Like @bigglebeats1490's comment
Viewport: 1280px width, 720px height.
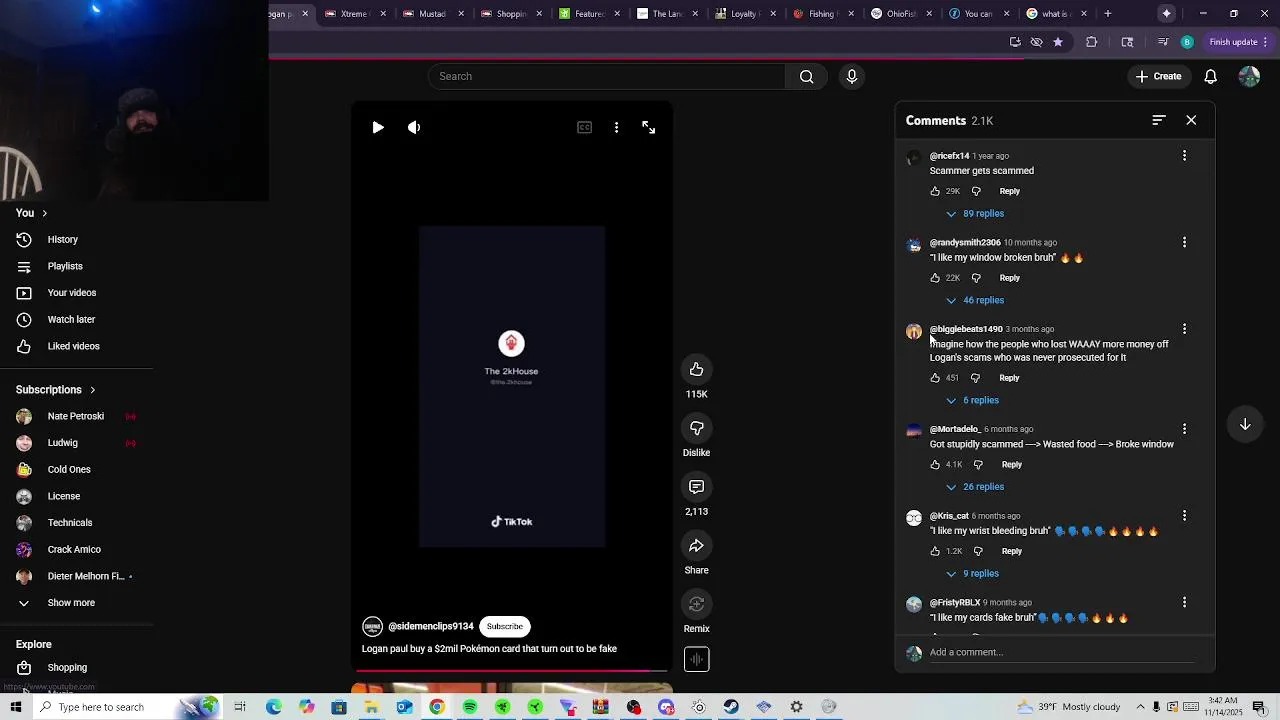pyautogui.click(x=935, y=378)
